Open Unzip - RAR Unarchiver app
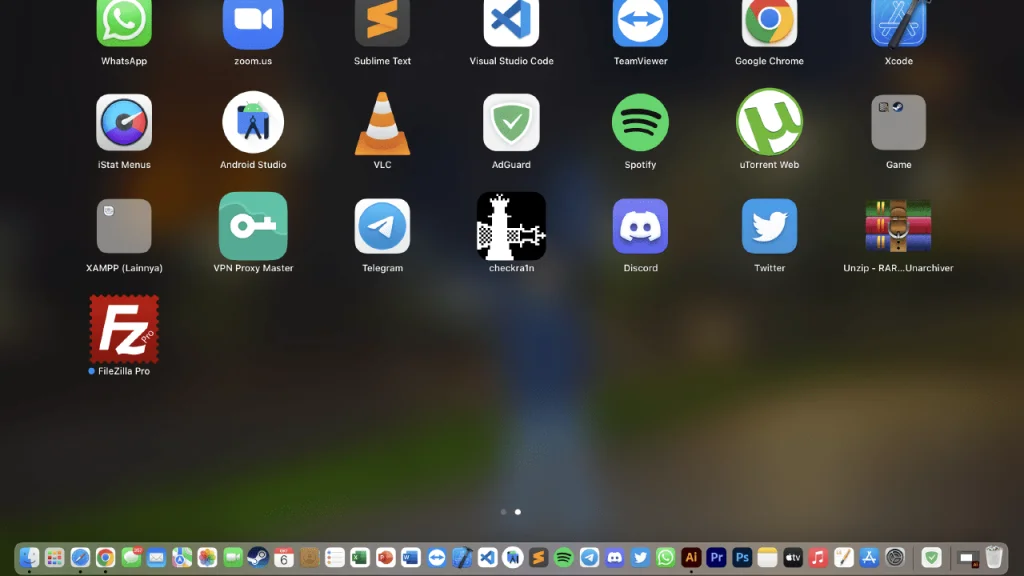 tap(899, 226)
